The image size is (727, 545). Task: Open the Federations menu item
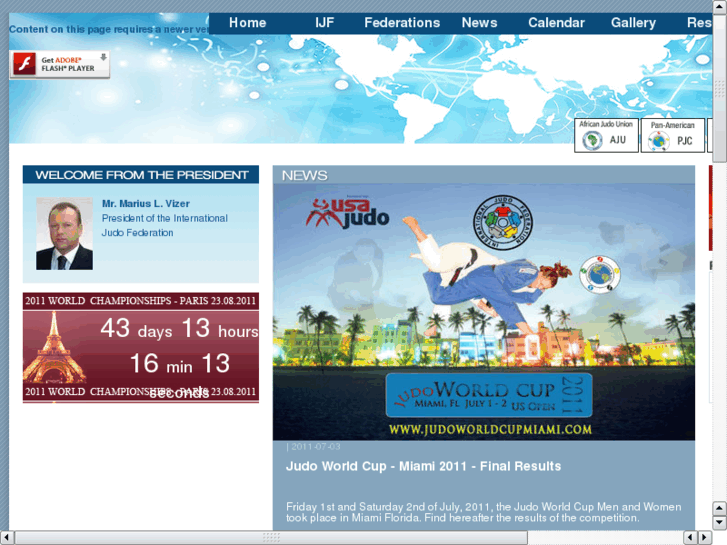point(402,23)
